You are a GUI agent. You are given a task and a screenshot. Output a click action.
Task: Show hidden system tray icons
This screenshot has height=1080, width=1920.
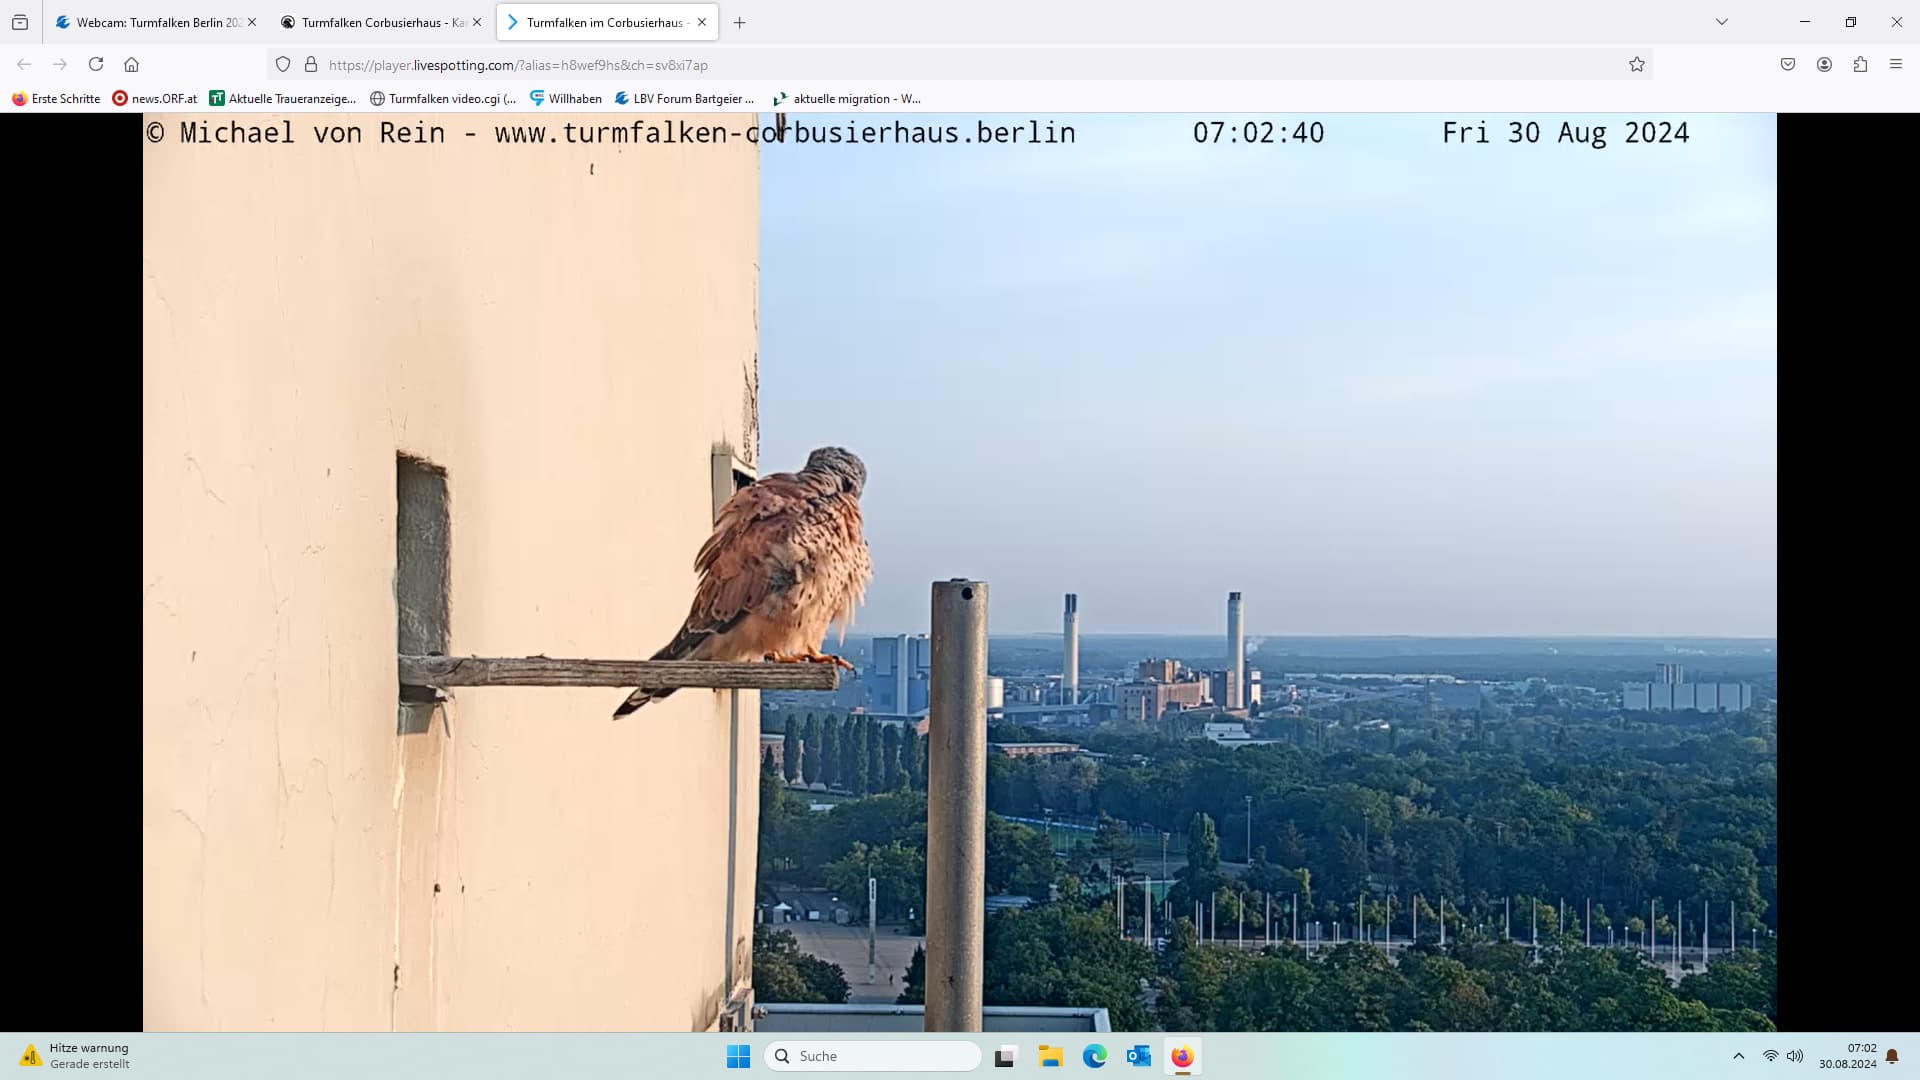click(x=1738, y=1056)
